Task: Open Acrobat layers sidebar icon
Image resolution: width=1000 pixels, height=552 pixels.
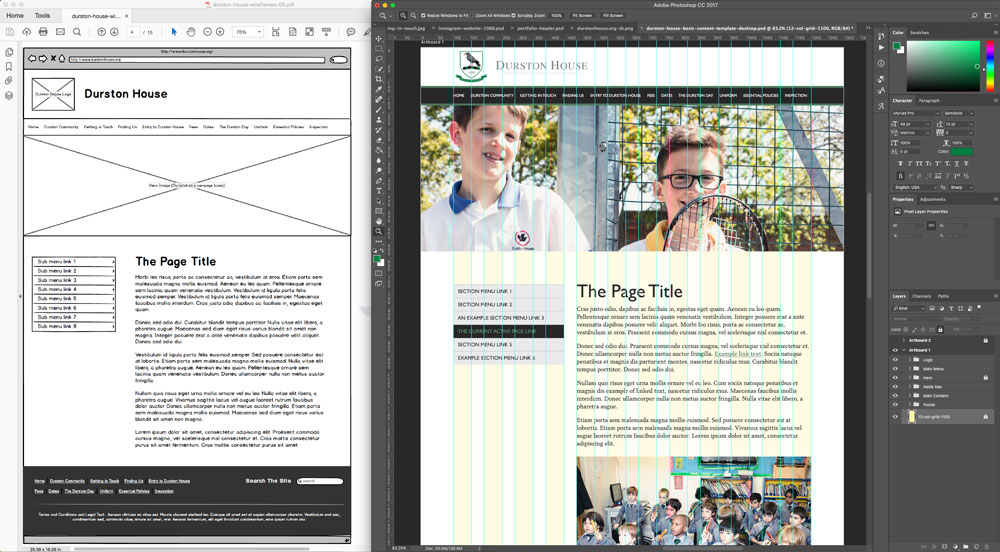Action: tap(9, 96)
